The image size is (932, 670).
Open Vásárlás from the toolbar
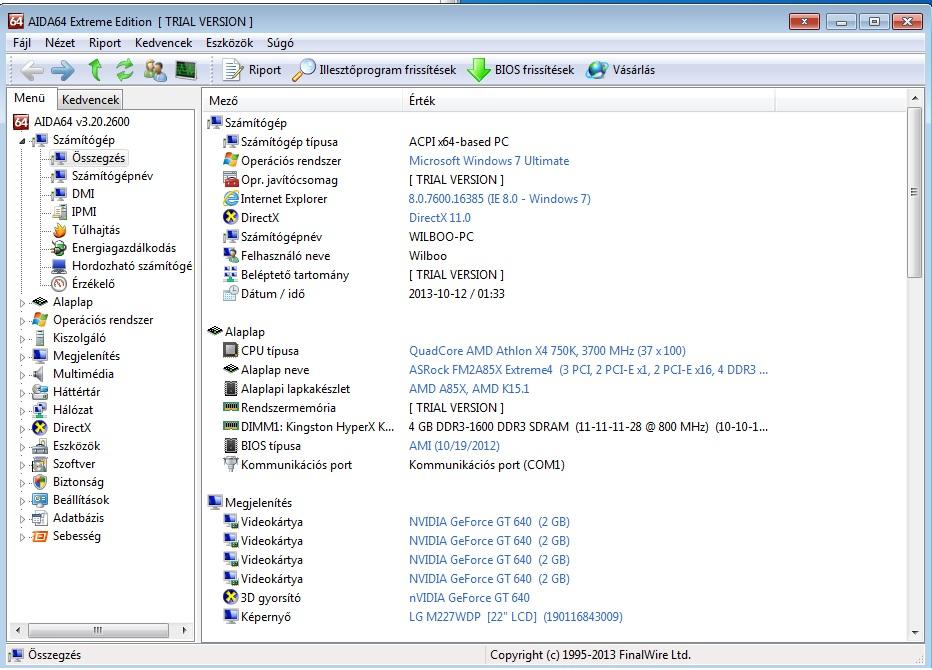click(x=620, y=70)
